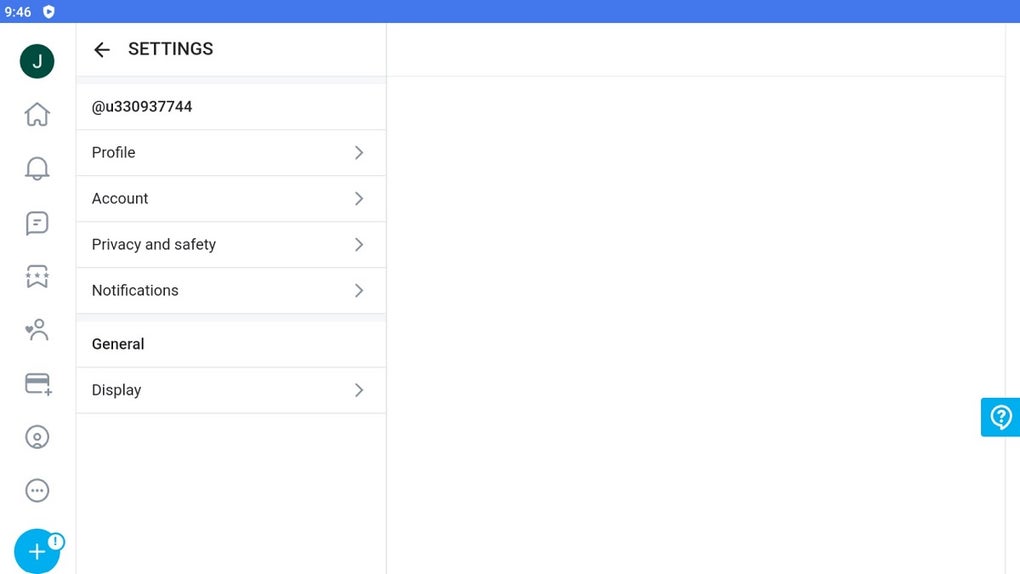The height and width of the screenshot is (574, 1020).
Task: Open the starred bookmark collections icon
Action: tap(37, 277)
